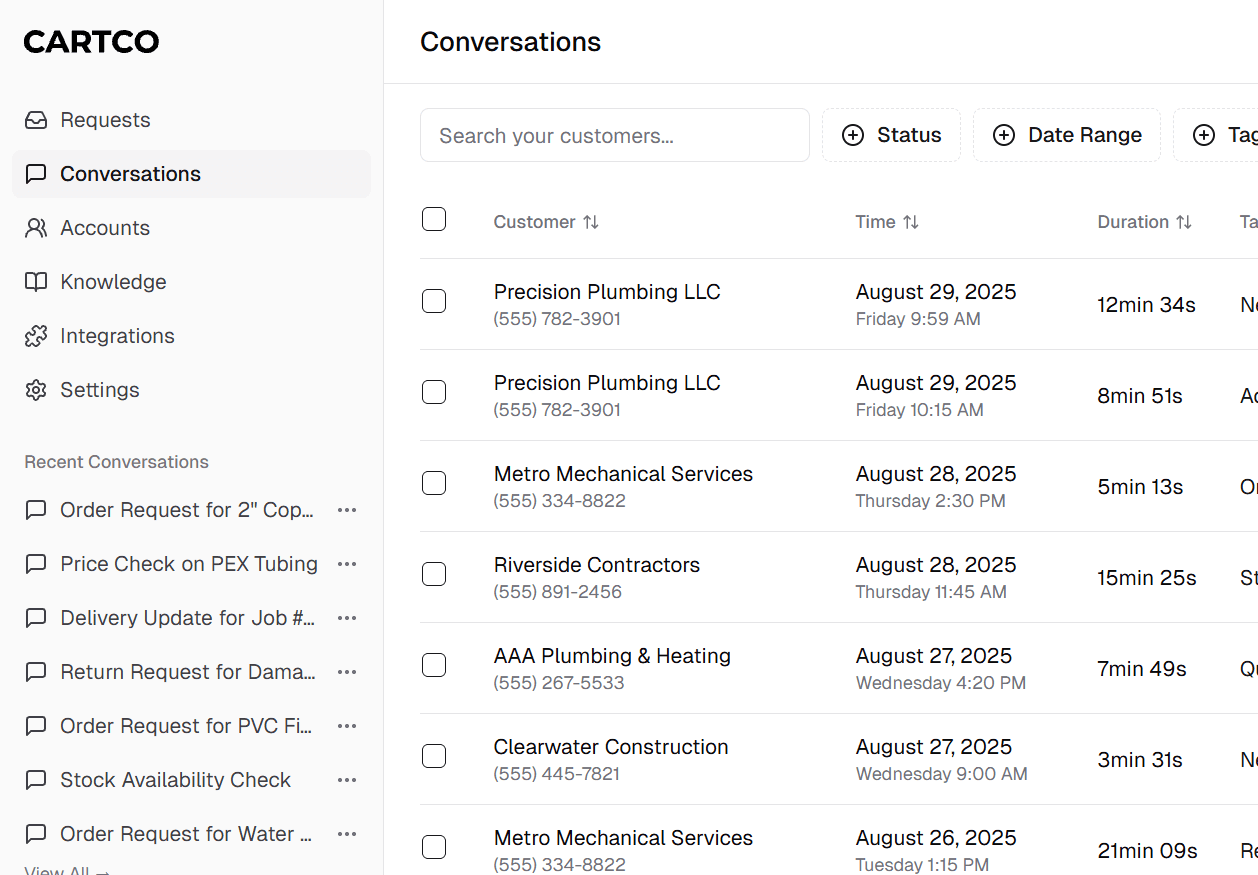The height and width of the screenshot is (875, 1258).
Task: Select the Clearwater Construction row checkbox
Action: tap(434, 756)
